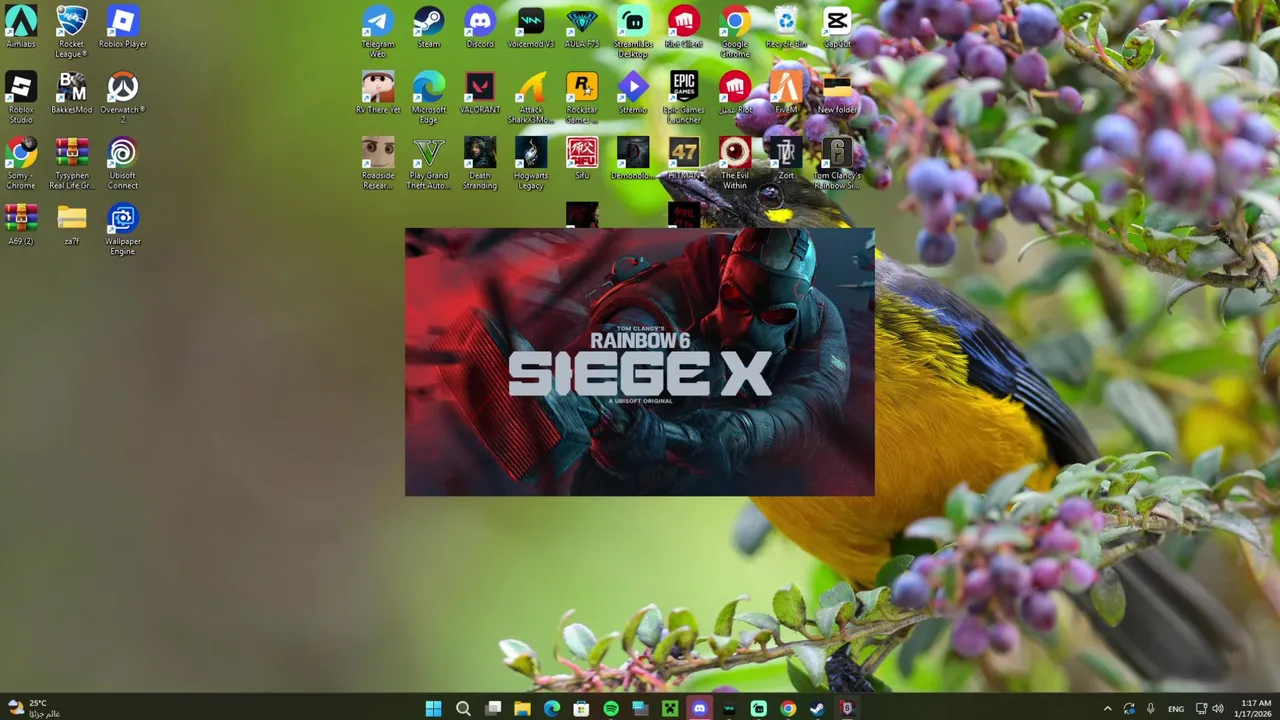Viewport: 1280px width, 720px height.
Task: Click the Wallpaper Engine desktop shortcut
Action: [x=123, y=229]
